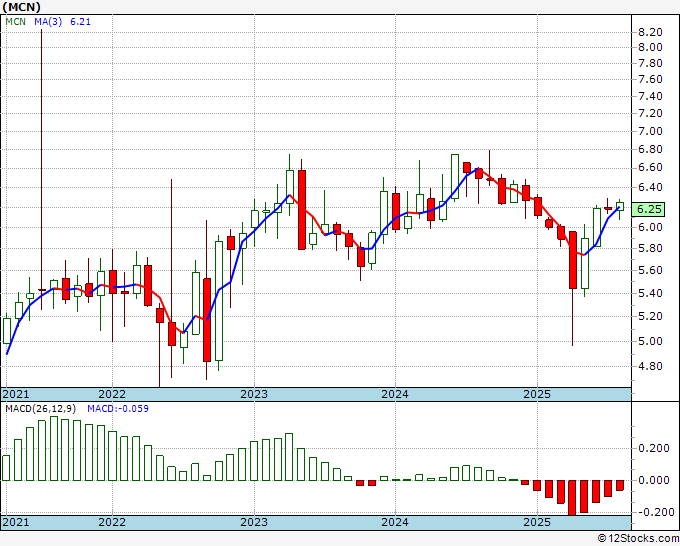
Task: Click 2025 on the price chart time axis
Action: (x=537, y=394)
